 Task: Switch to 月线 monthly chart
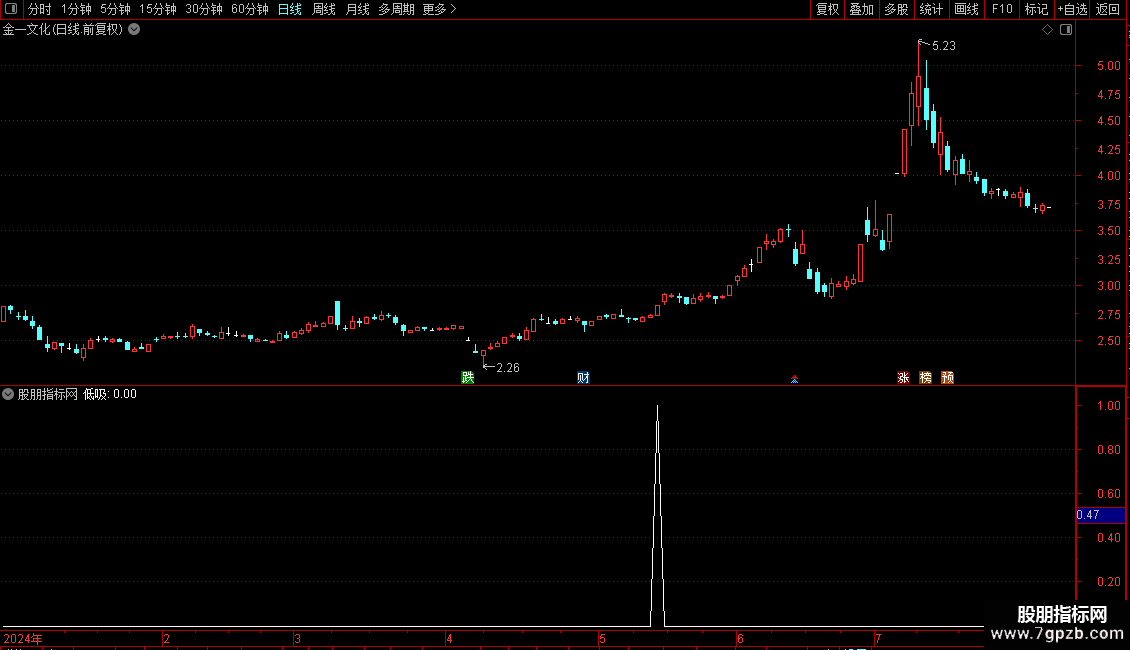[x=357, y=9]
